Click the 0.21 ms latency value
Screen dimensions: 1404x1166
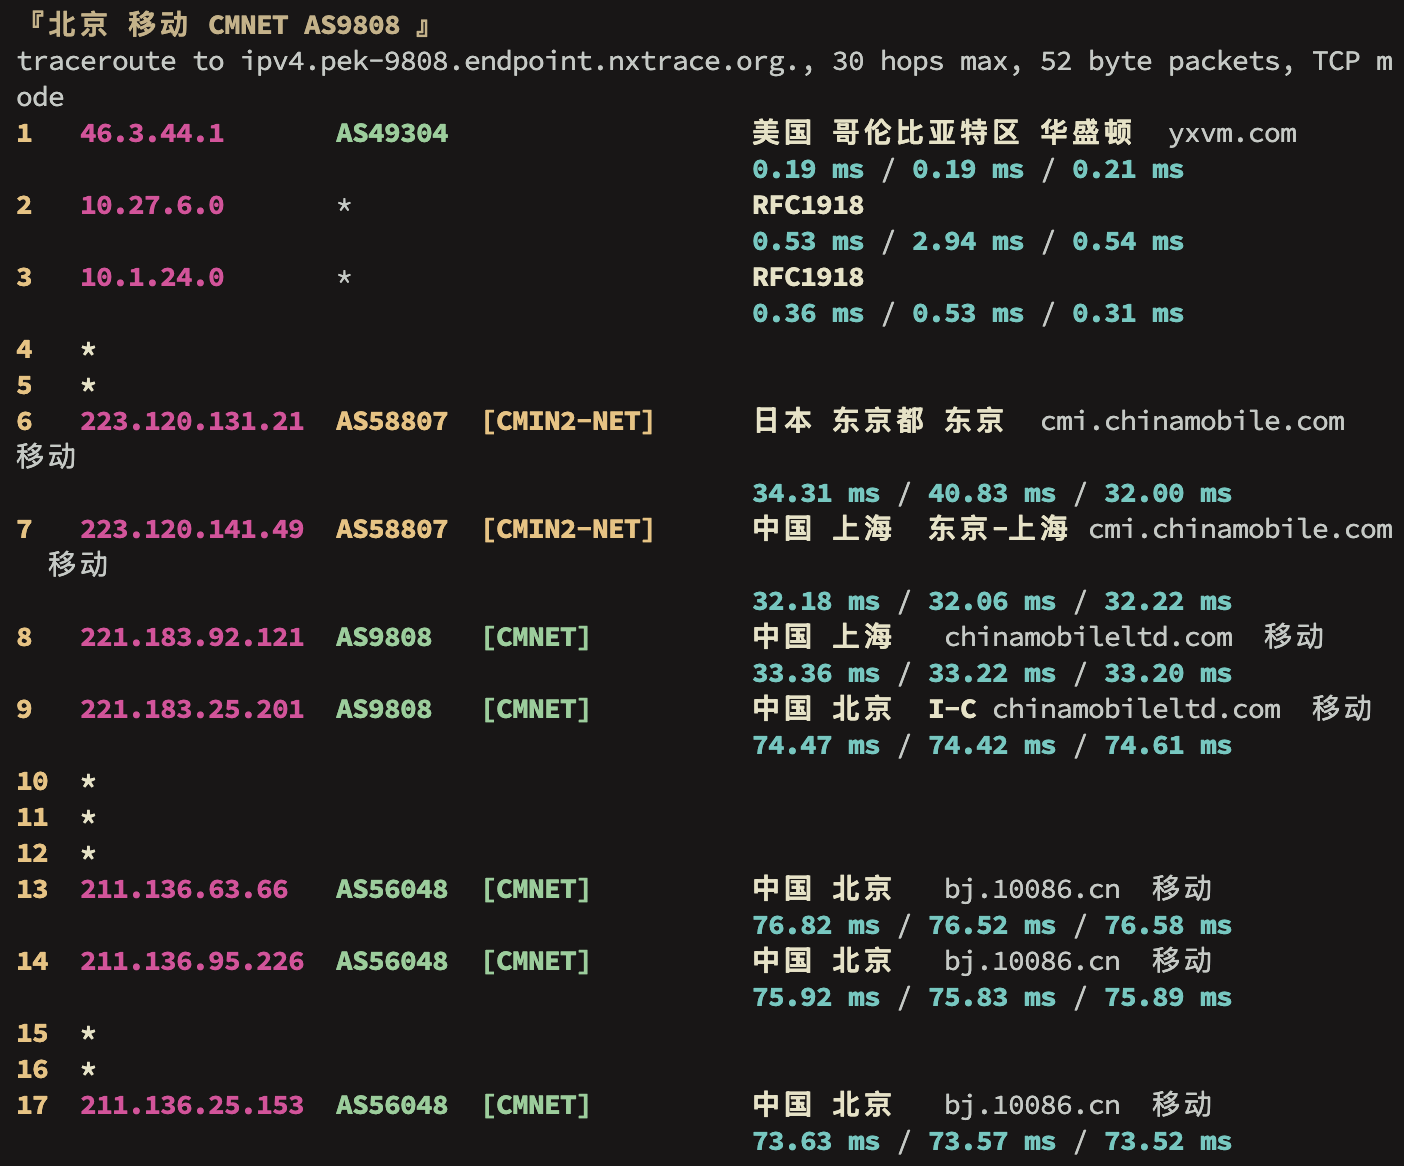[x=1128, y=169]
